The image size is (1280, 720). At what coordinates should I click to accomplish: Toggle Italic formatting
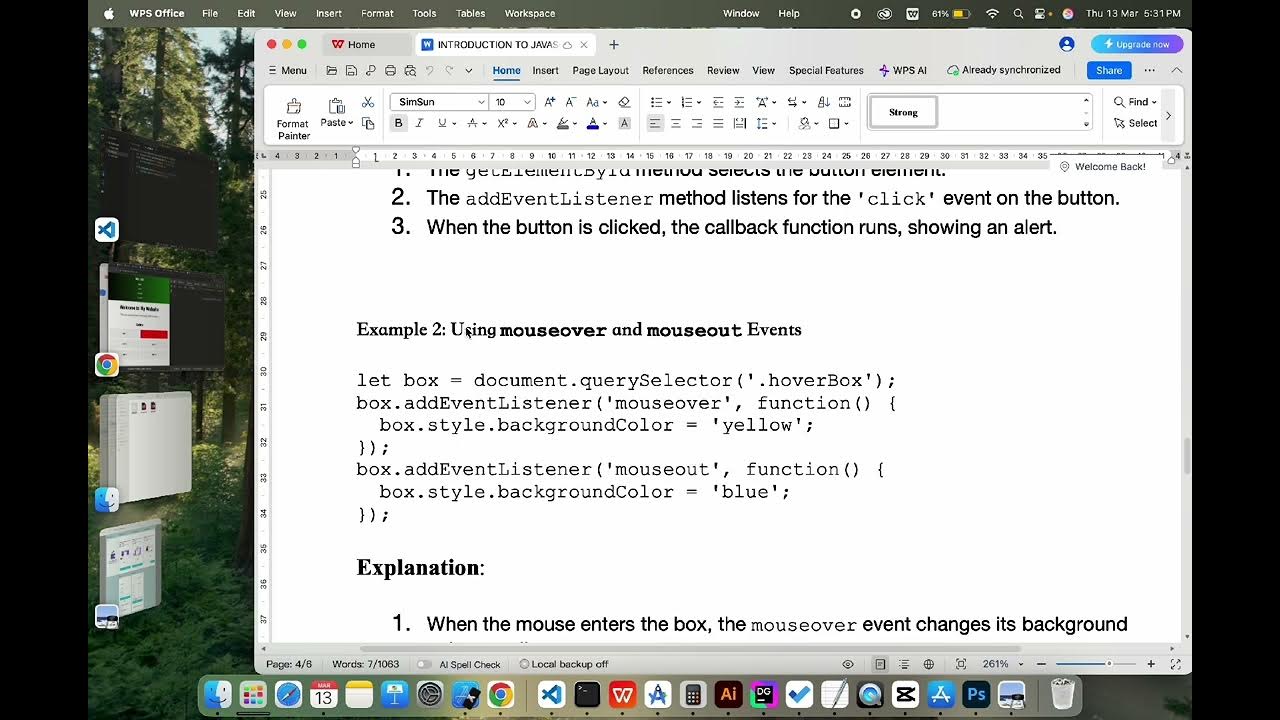pos(419,123)
